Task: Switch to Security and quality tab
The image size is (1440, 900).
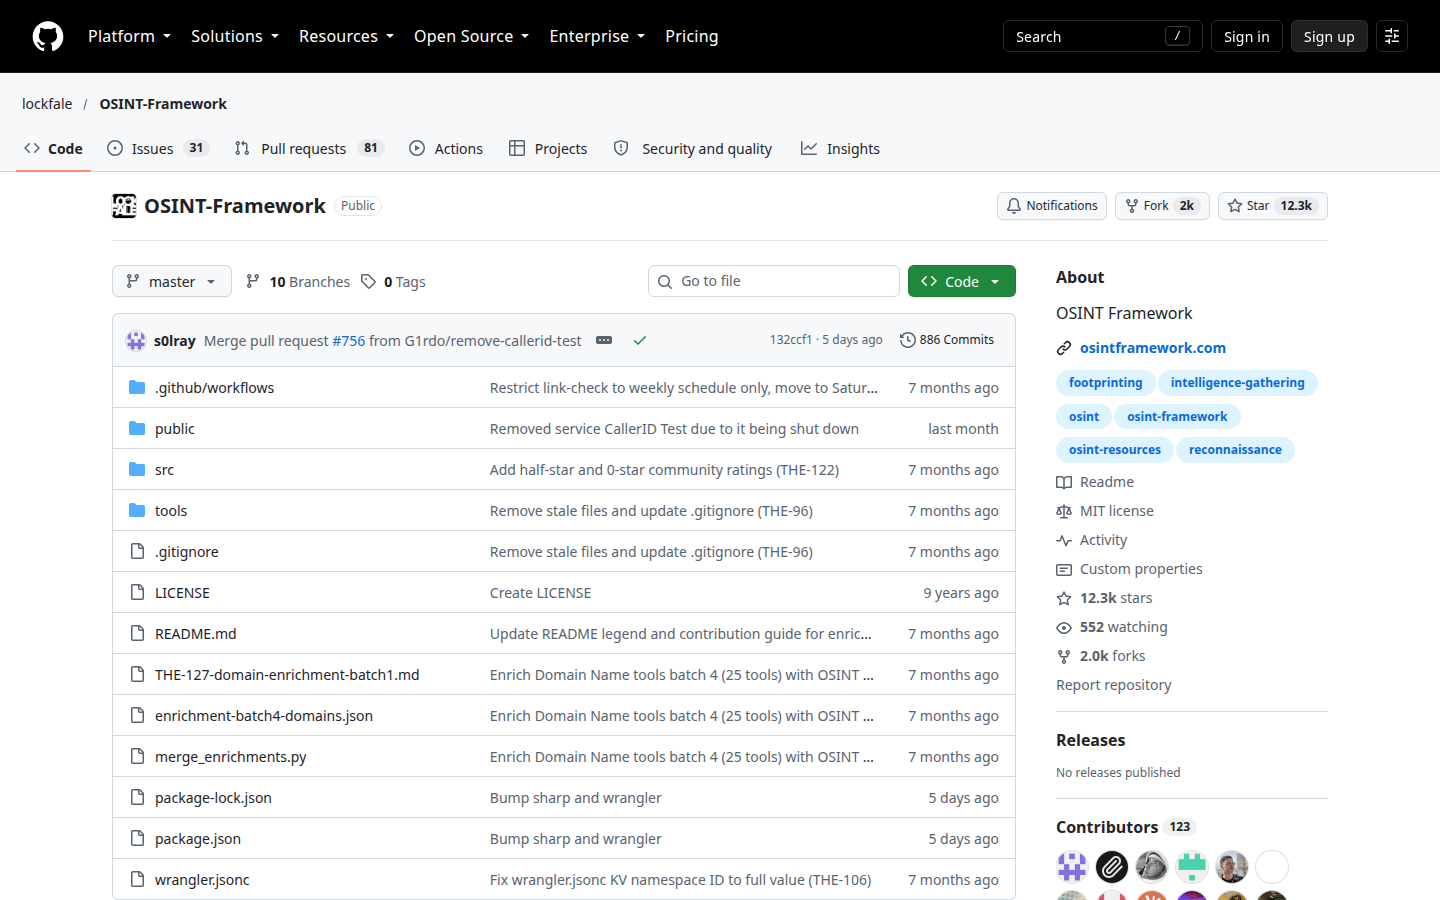Action: tap(693, 148)
